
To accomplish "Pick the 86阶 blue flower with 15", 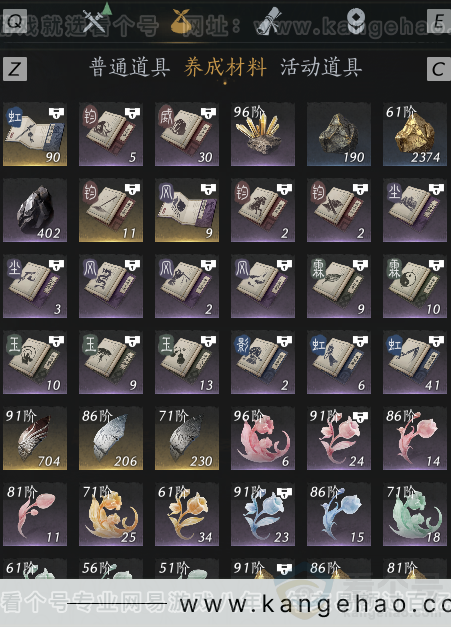I will click(x=339, y=514).
